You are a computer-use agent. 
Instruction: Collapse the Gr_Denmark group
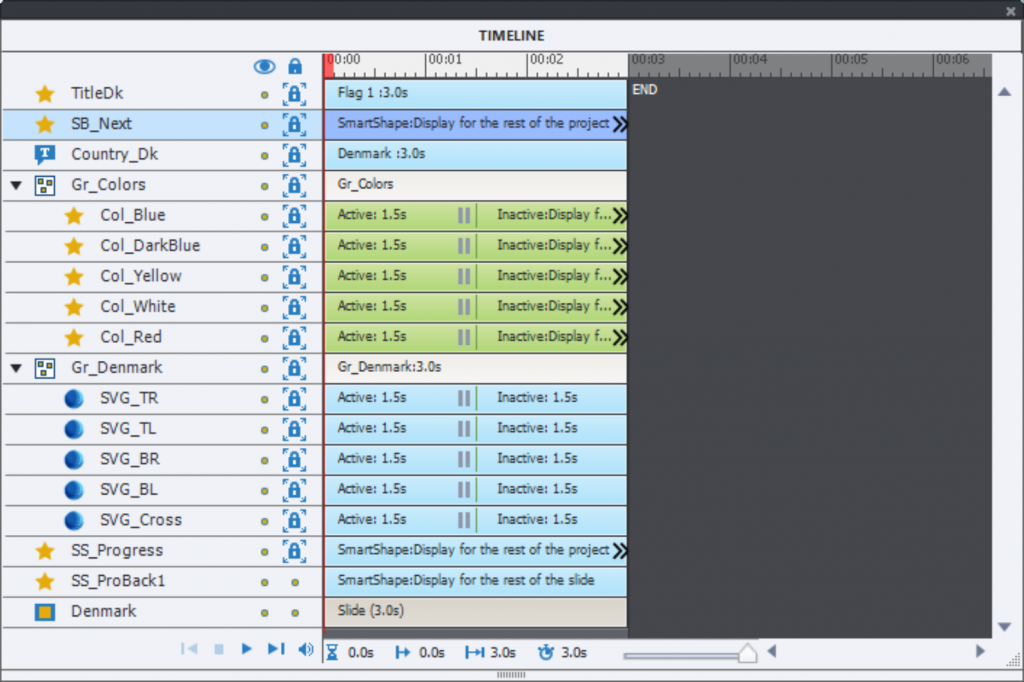coord(16,368)
